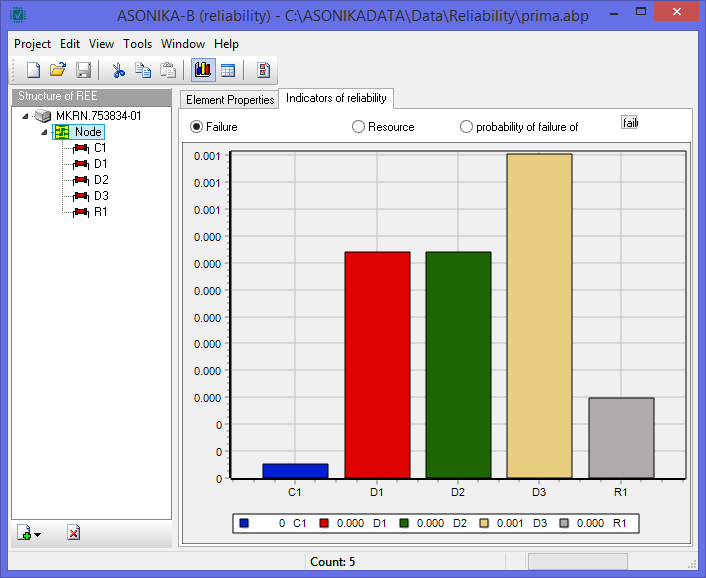Click the New project icon
706x578 pixels.
(33, 70)
